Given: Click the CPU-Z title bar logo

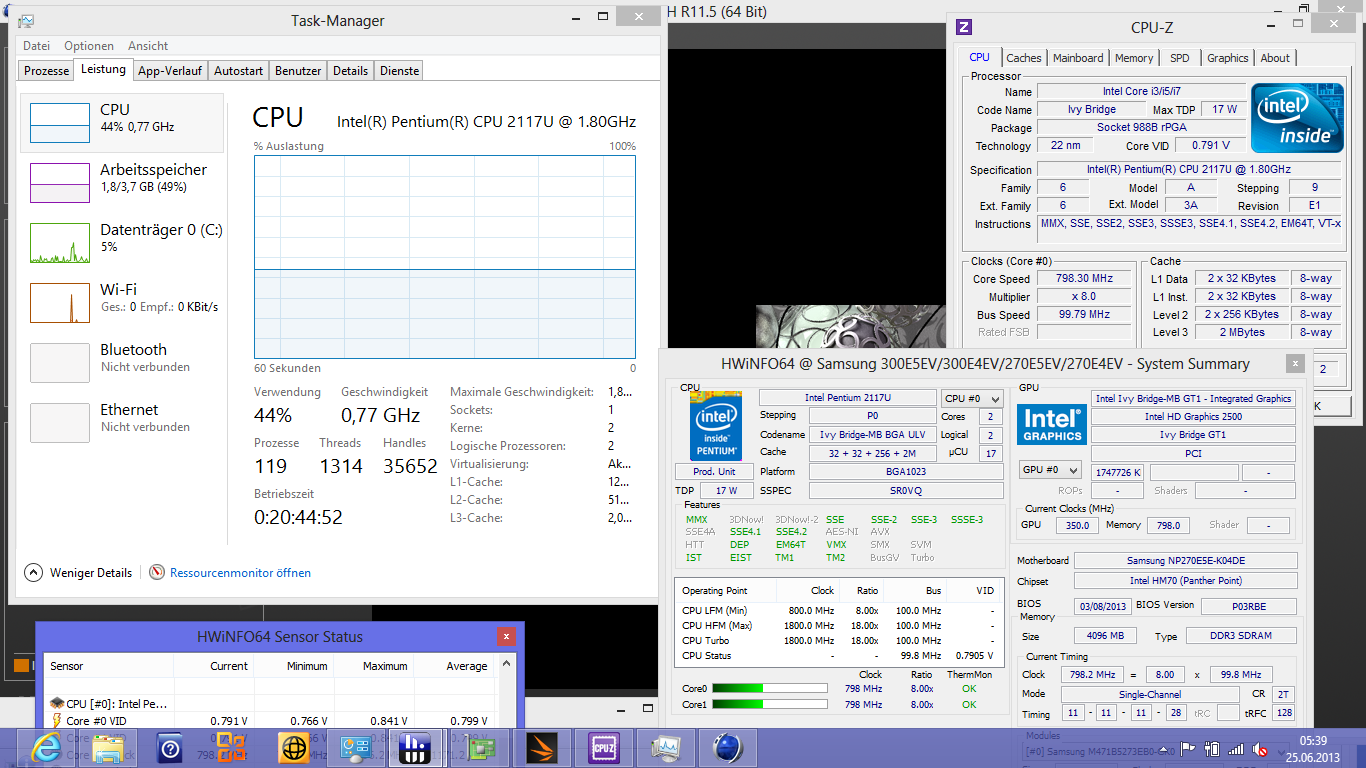Looking at the screenshot, I should tap(964, 27).
